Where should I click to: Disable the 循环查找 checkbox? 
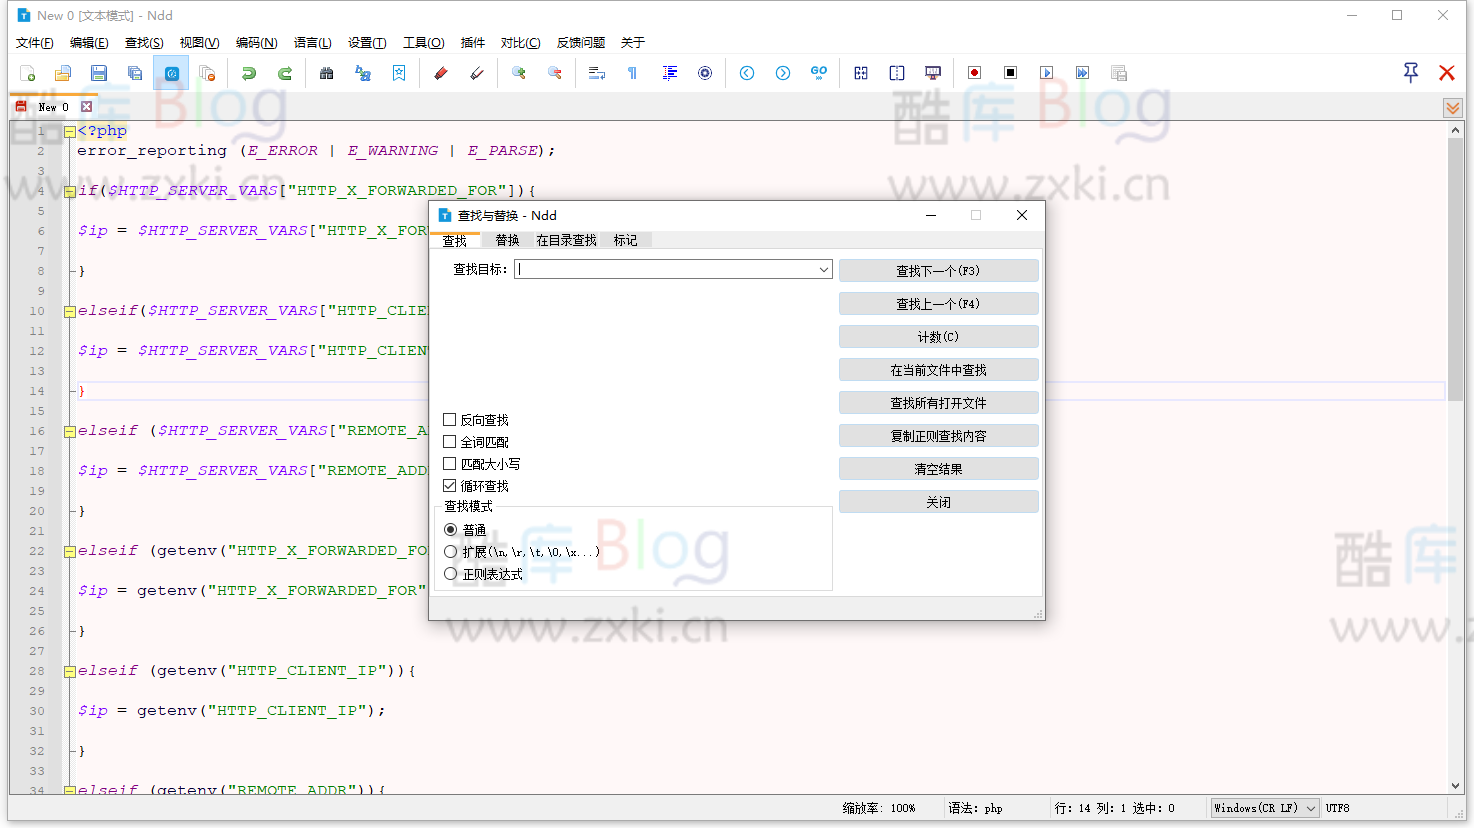pos(450,485)
